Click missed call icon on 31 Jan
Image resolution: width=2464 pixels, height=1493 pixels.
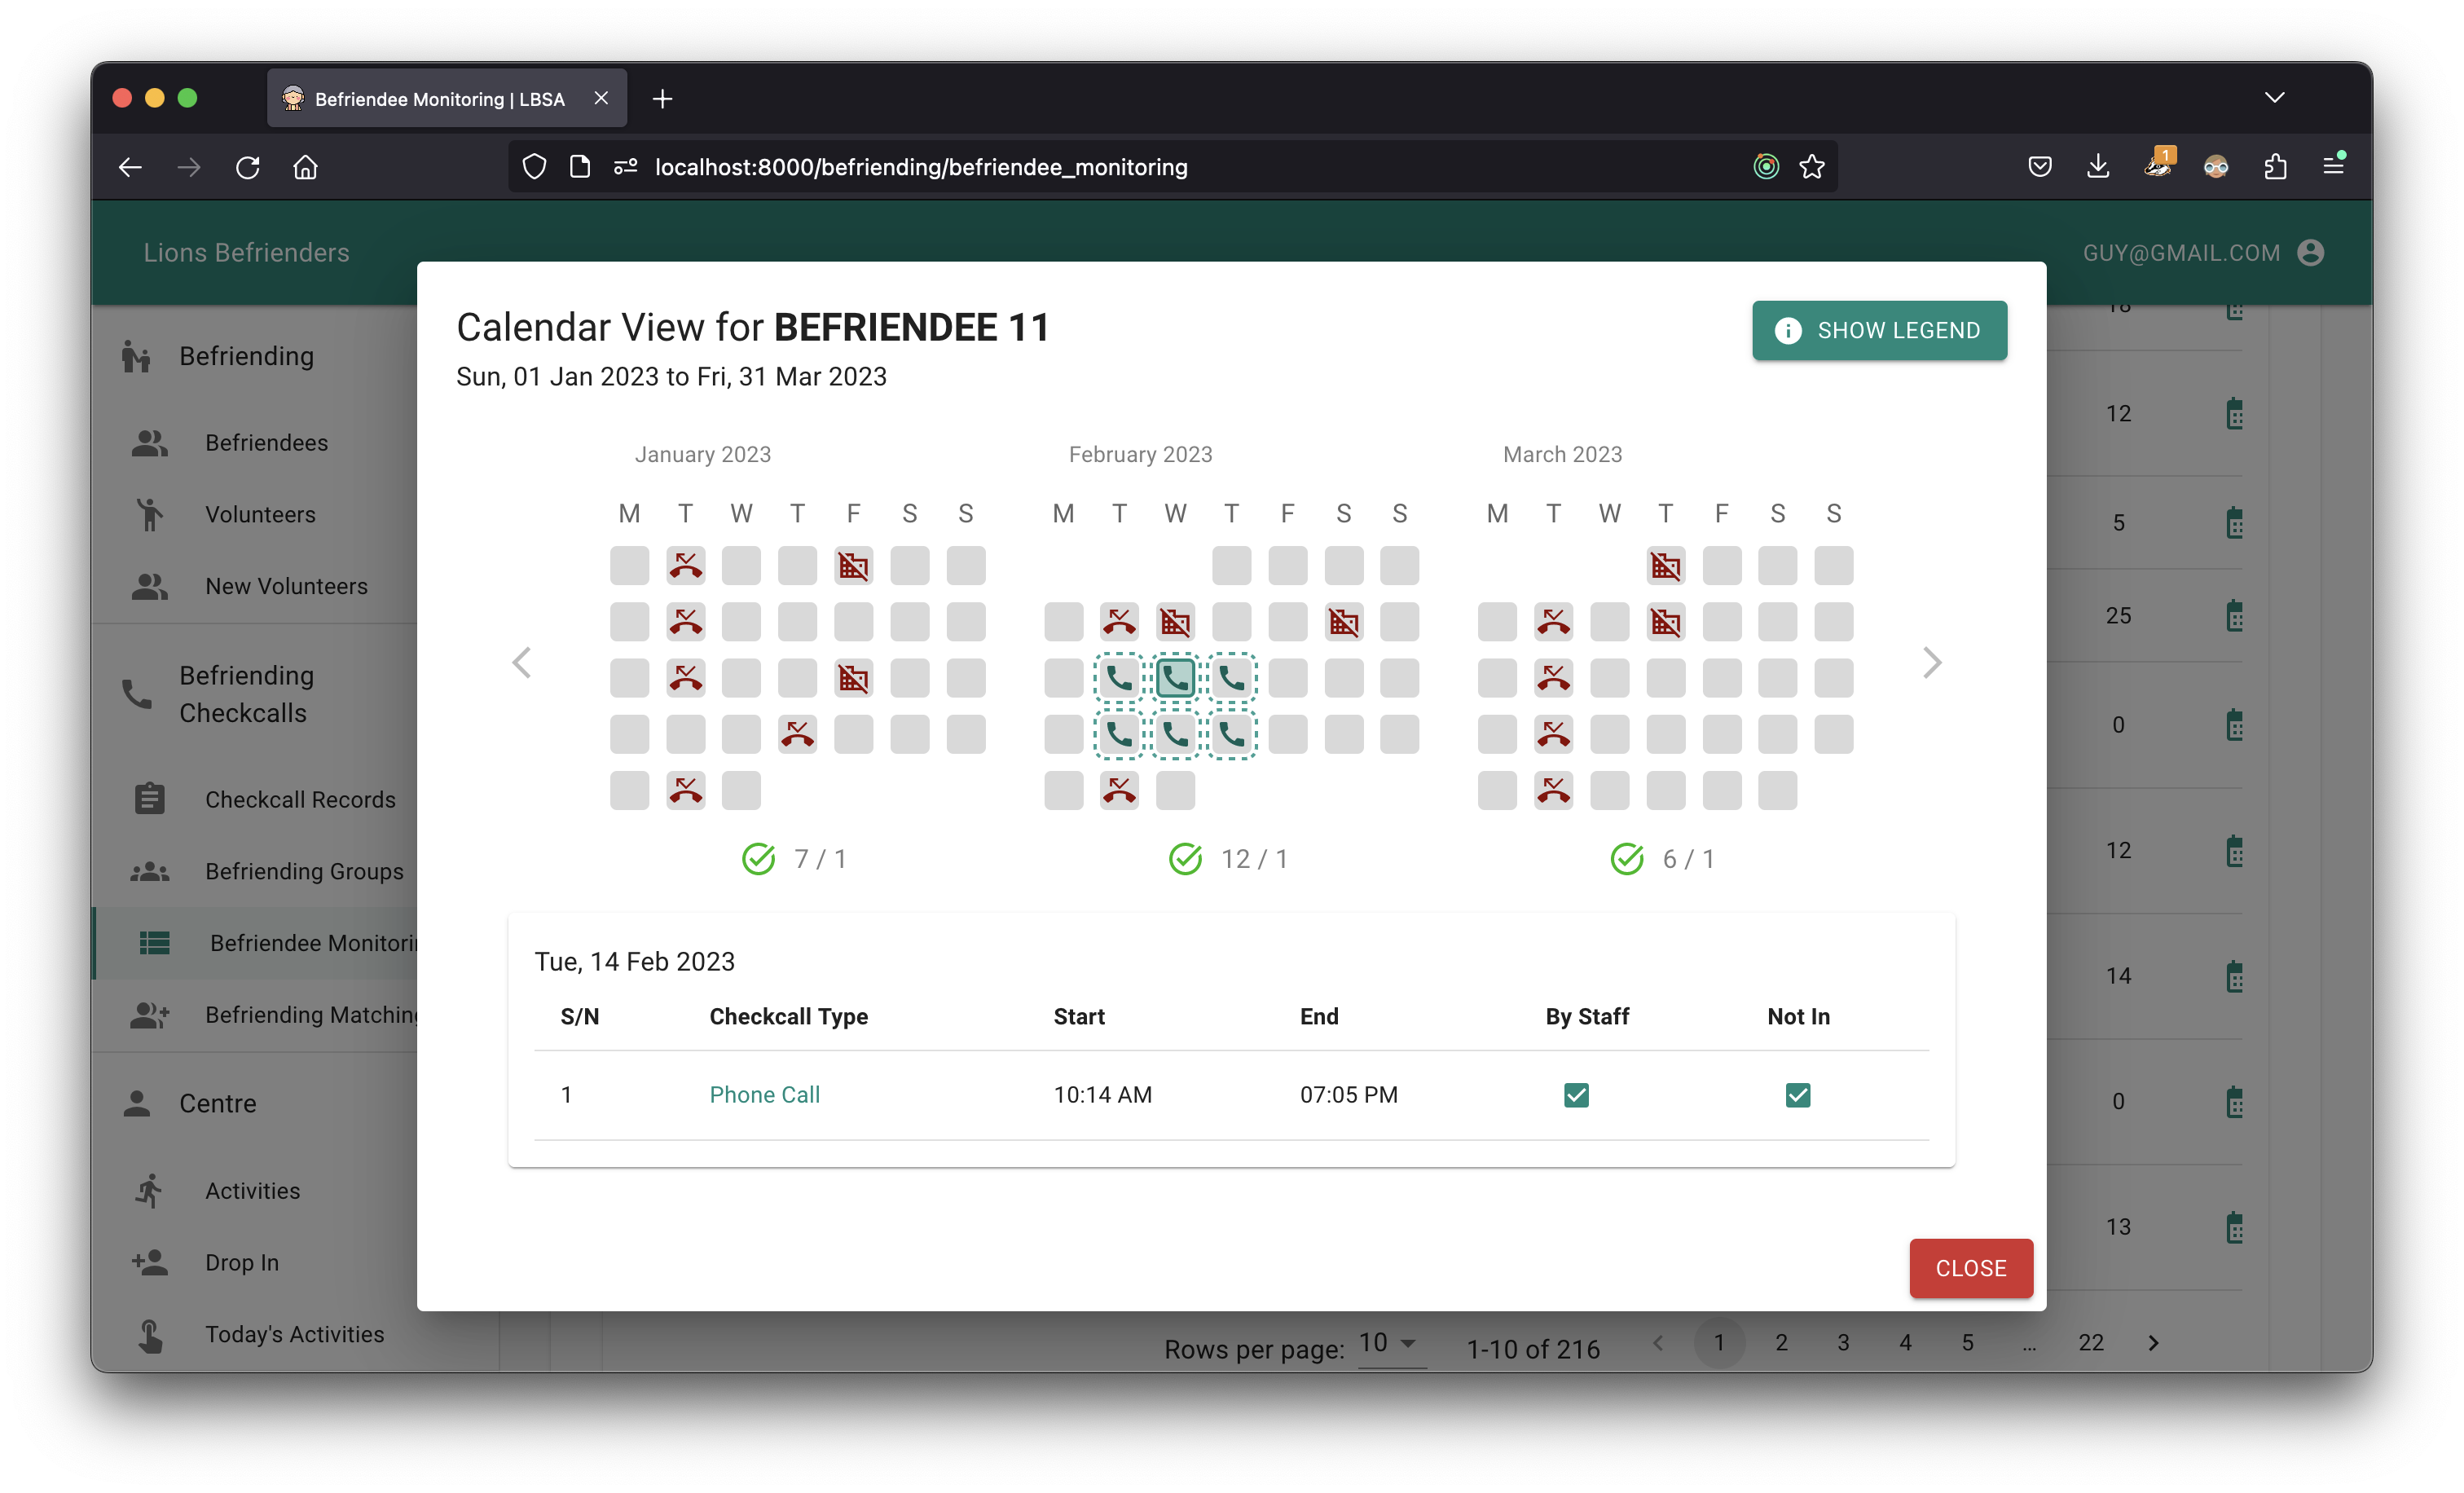(x=685, y=790)
